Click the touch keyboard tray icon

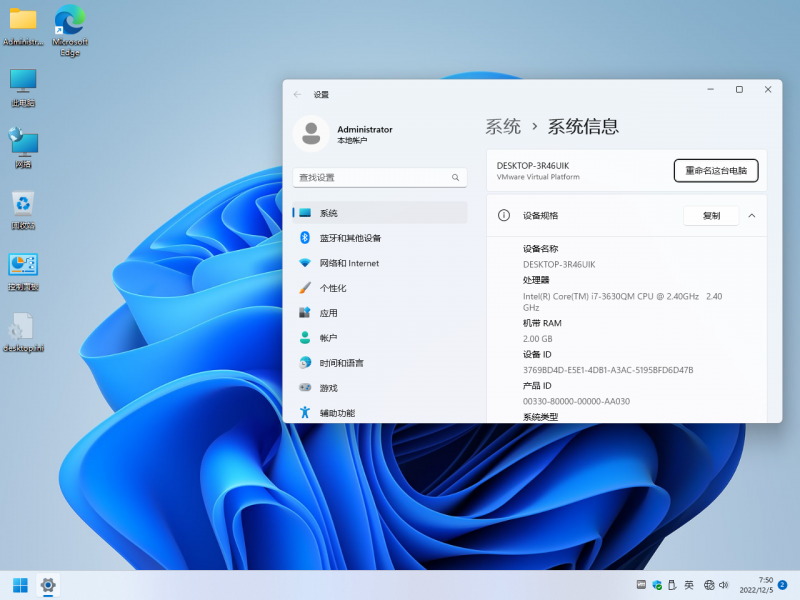pyautogui.click(x=641, y=585)
